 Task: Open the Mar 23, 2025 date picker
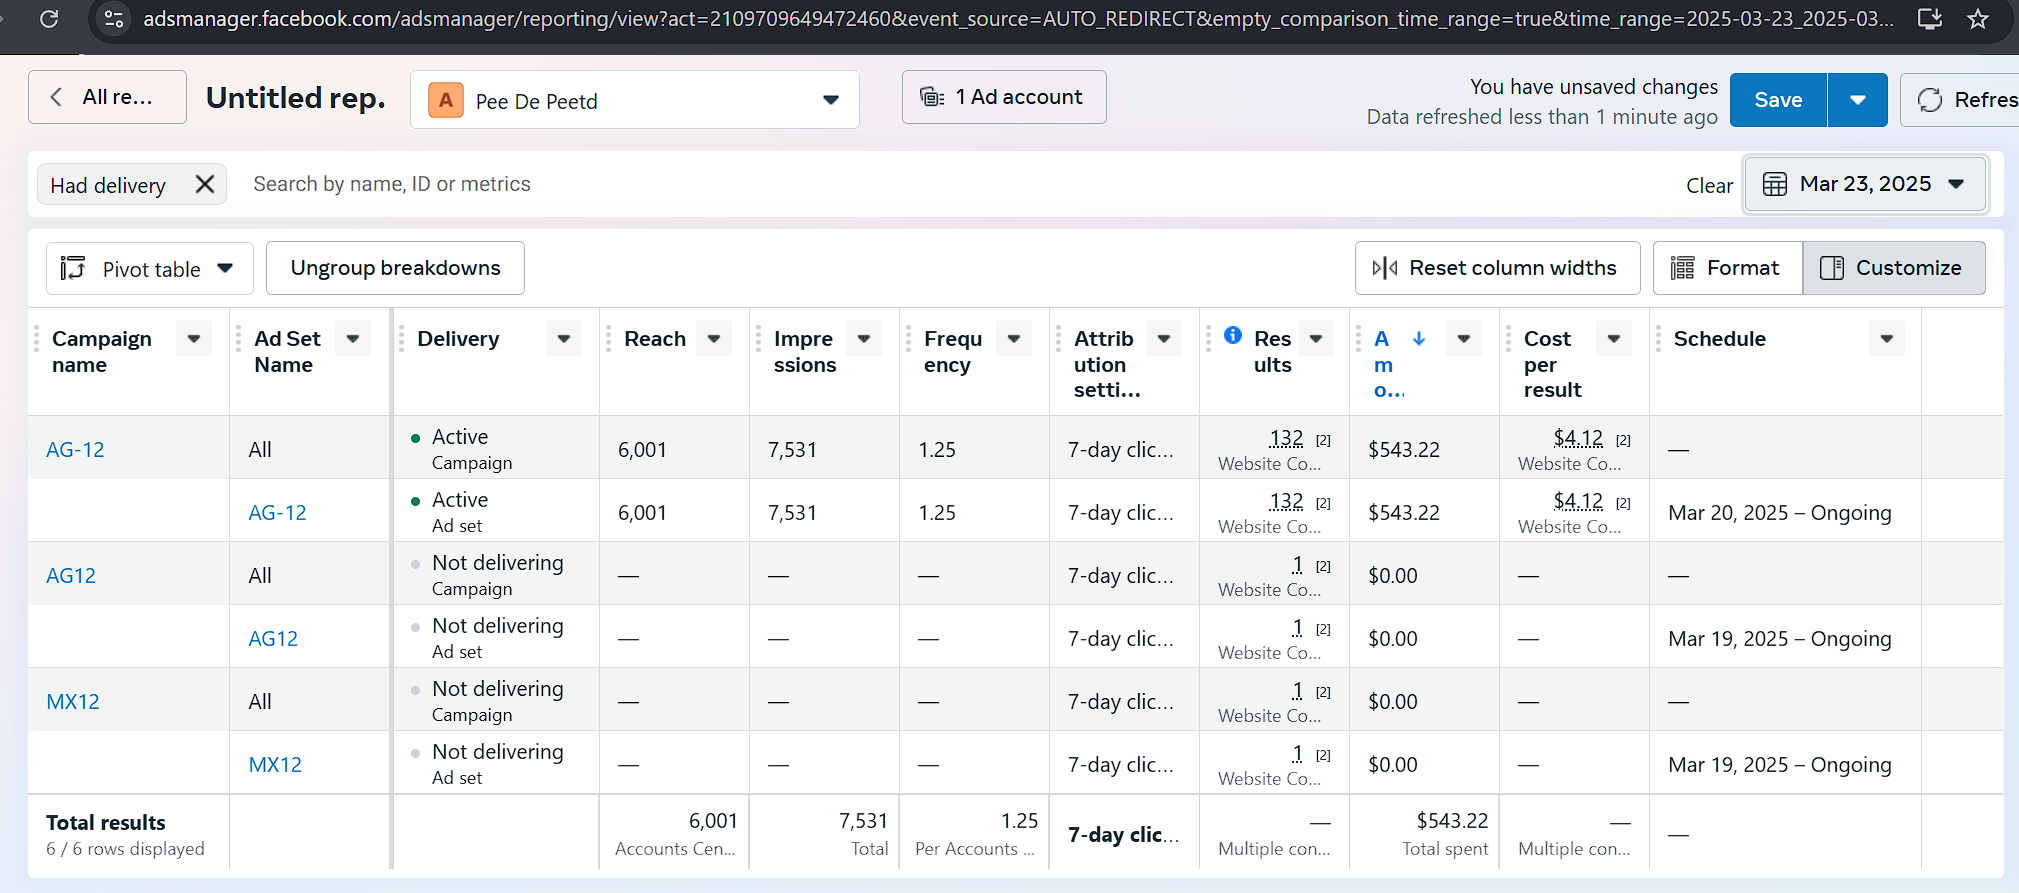[1864, 184]
